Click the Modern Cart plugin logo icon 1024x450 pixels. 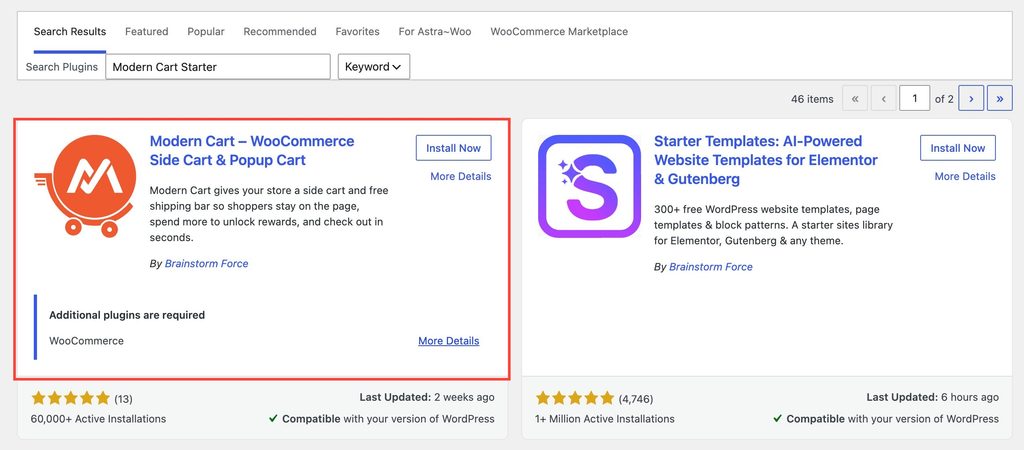click(85, 185)
